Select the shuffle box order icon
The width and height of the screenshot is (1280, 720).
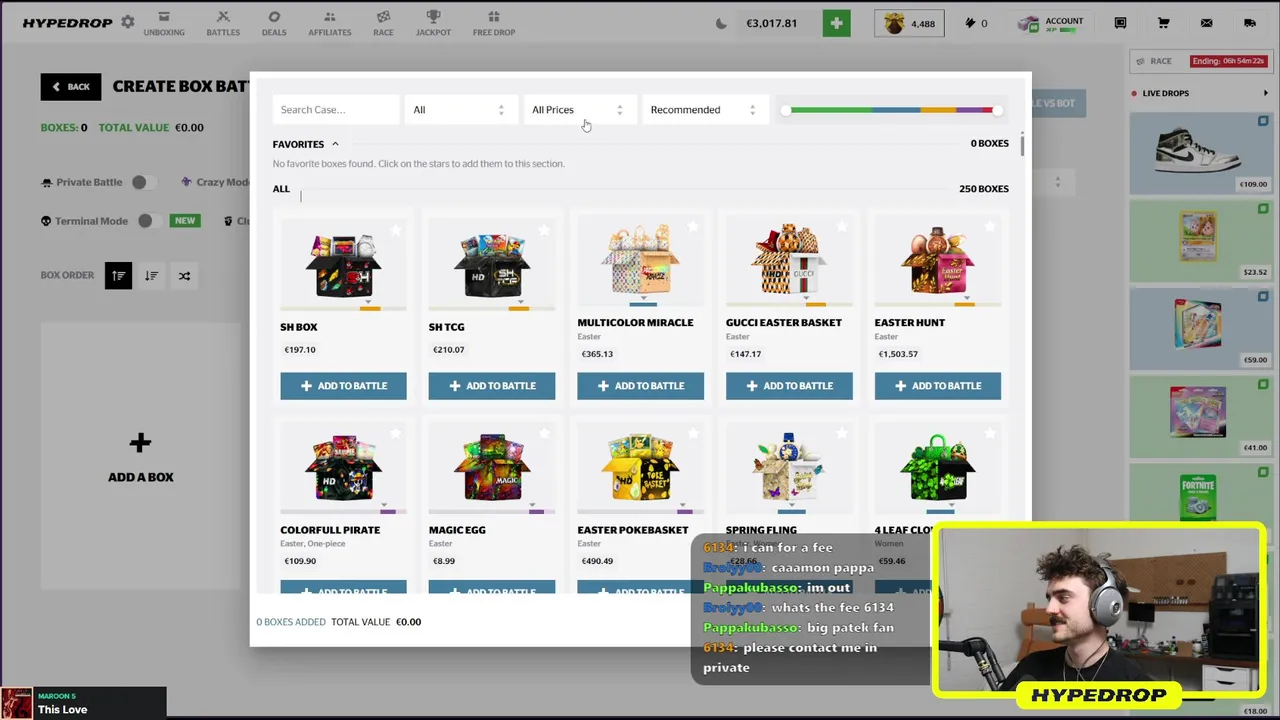(184, 275)
